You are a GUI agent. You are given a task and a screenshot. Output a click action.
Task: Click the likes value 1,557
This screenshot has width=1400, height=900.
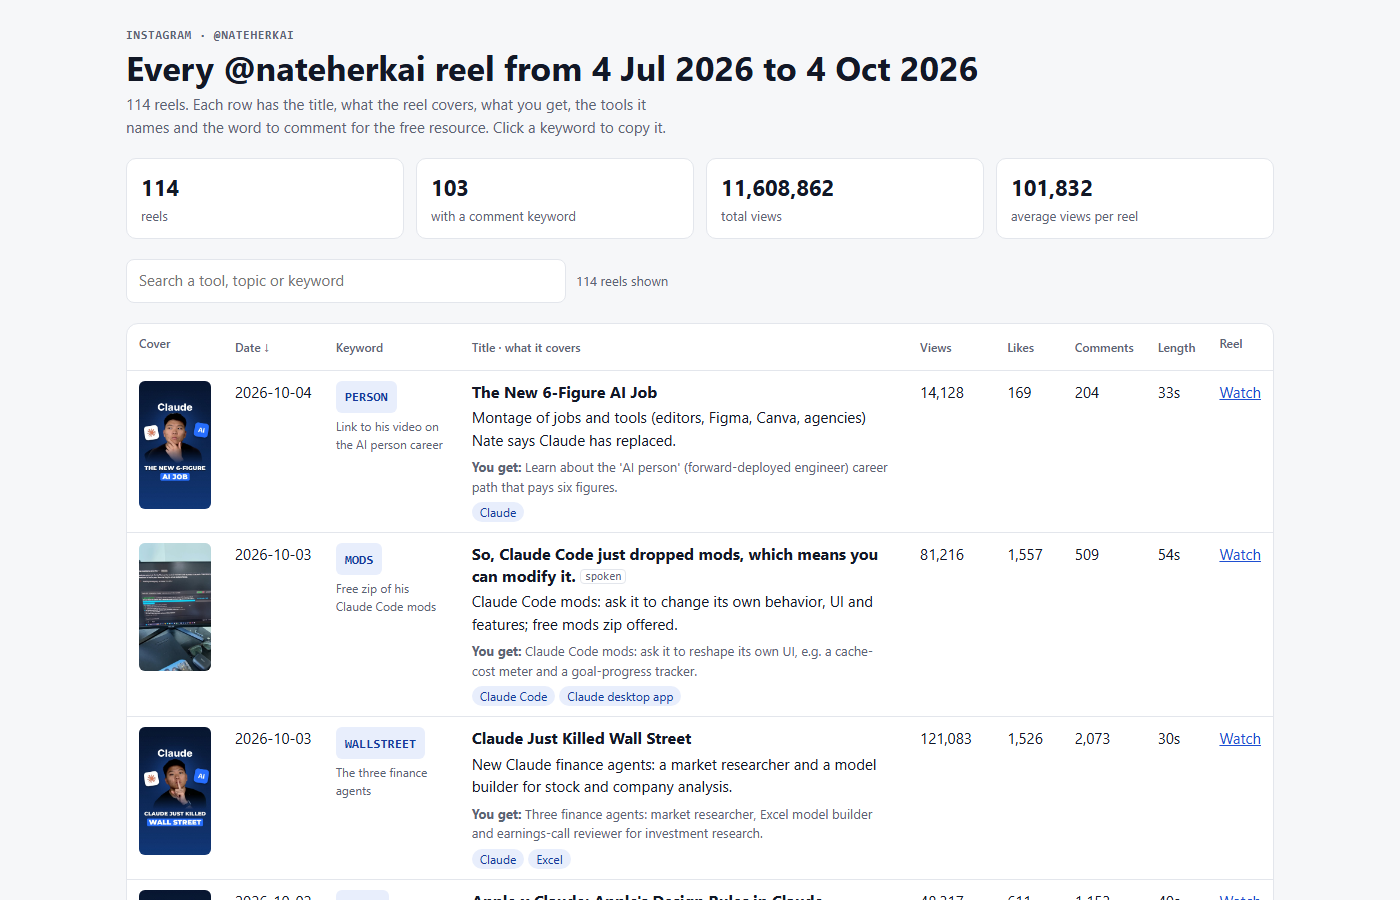tap(1025, 555)
